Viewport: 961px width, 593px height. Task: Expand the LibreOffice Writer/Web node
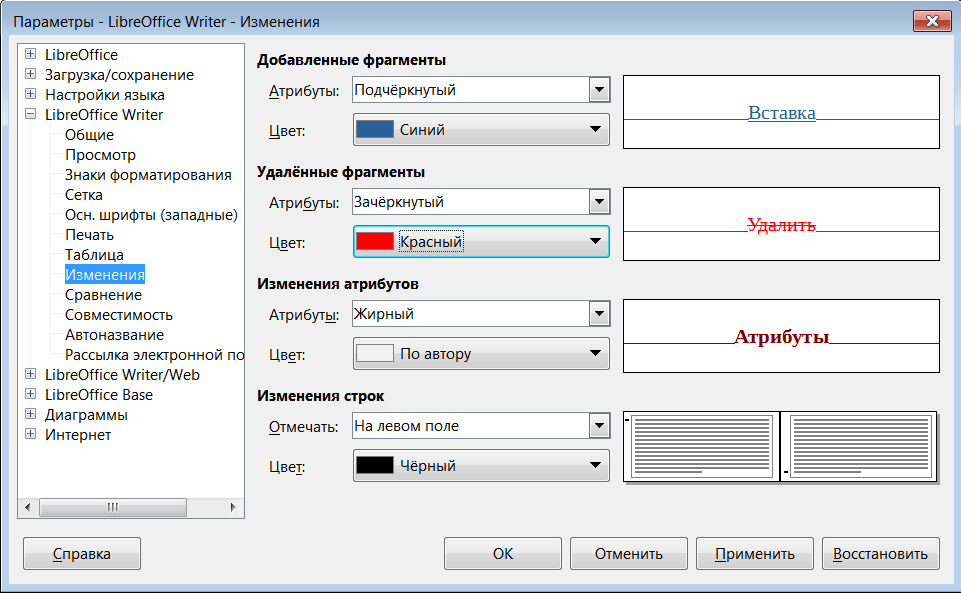point(30,374)
